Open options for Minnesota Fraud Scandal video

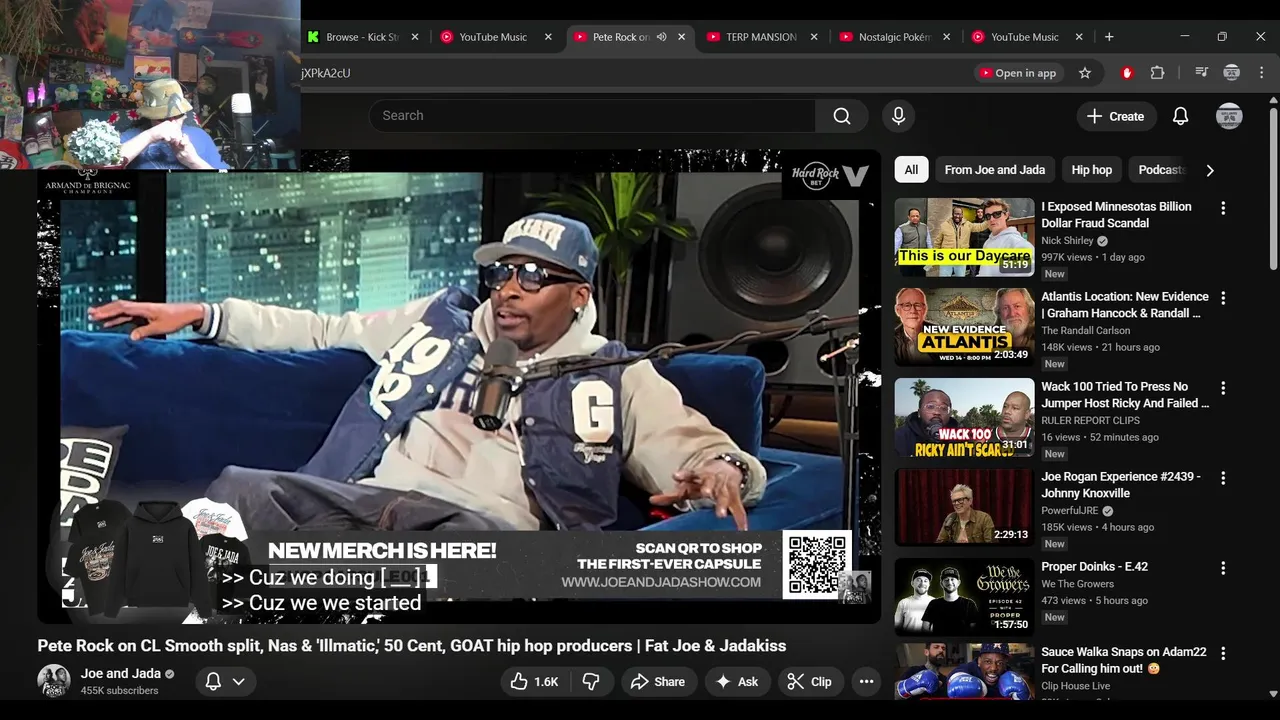pyautogui.click(x=1222, y=208)
